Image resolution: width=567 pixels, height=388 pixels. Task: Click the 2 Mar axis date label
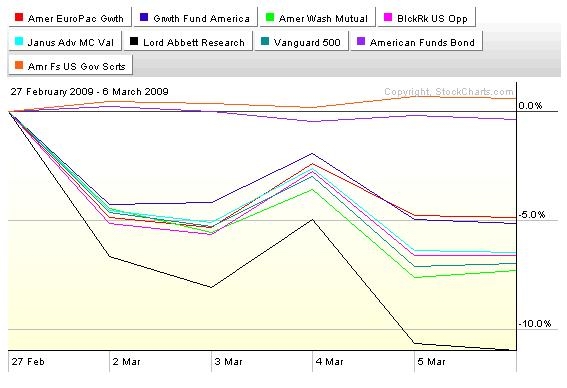[126, 362]
